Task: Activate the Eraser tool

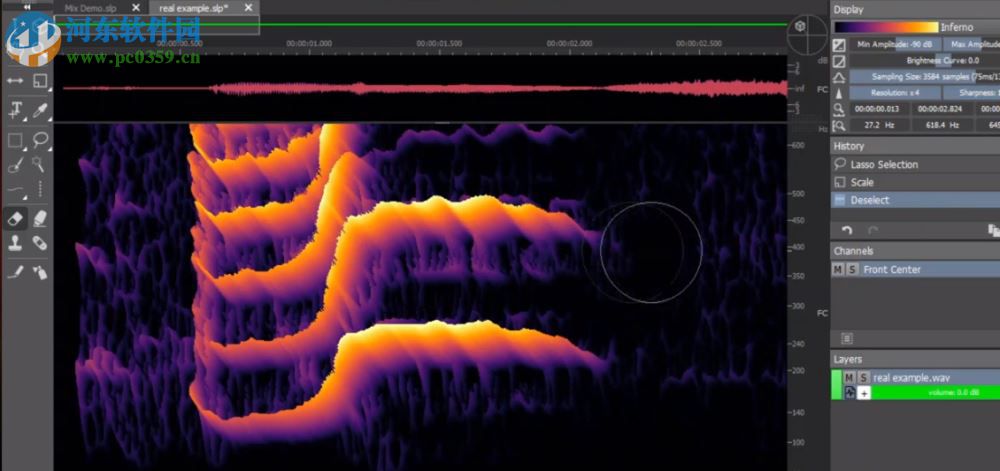Action: coord(15,219)
